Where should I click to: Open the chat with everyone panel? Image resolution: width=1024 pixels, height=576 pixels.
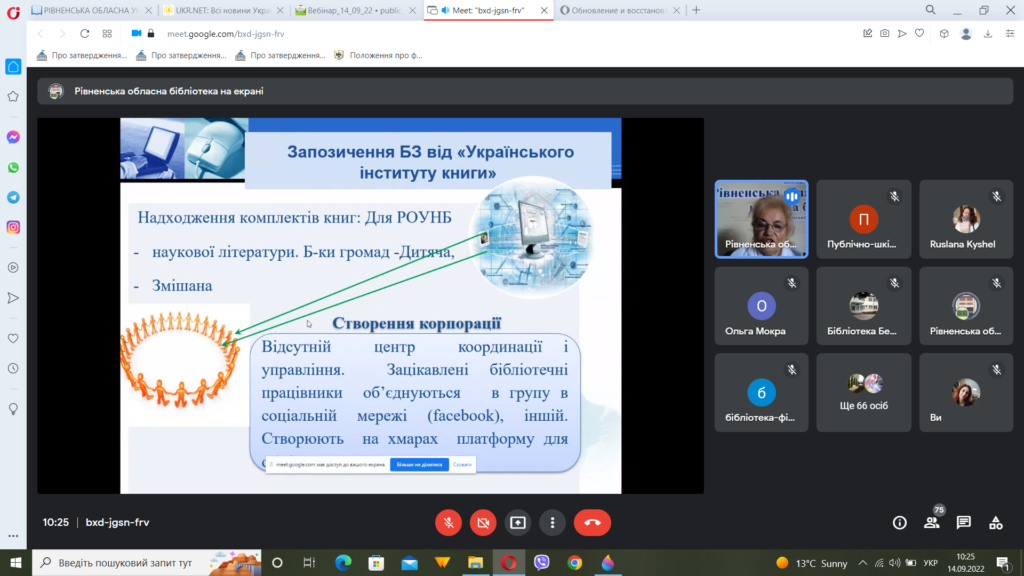click(x=964, y=522)
